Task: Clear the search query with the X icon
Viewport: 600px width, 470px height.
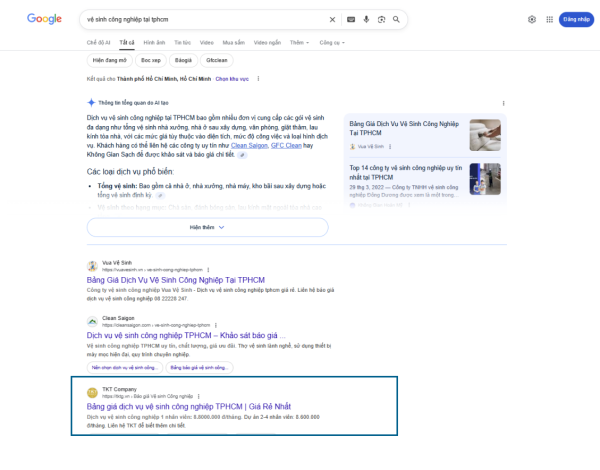Action: pos(333,19)
